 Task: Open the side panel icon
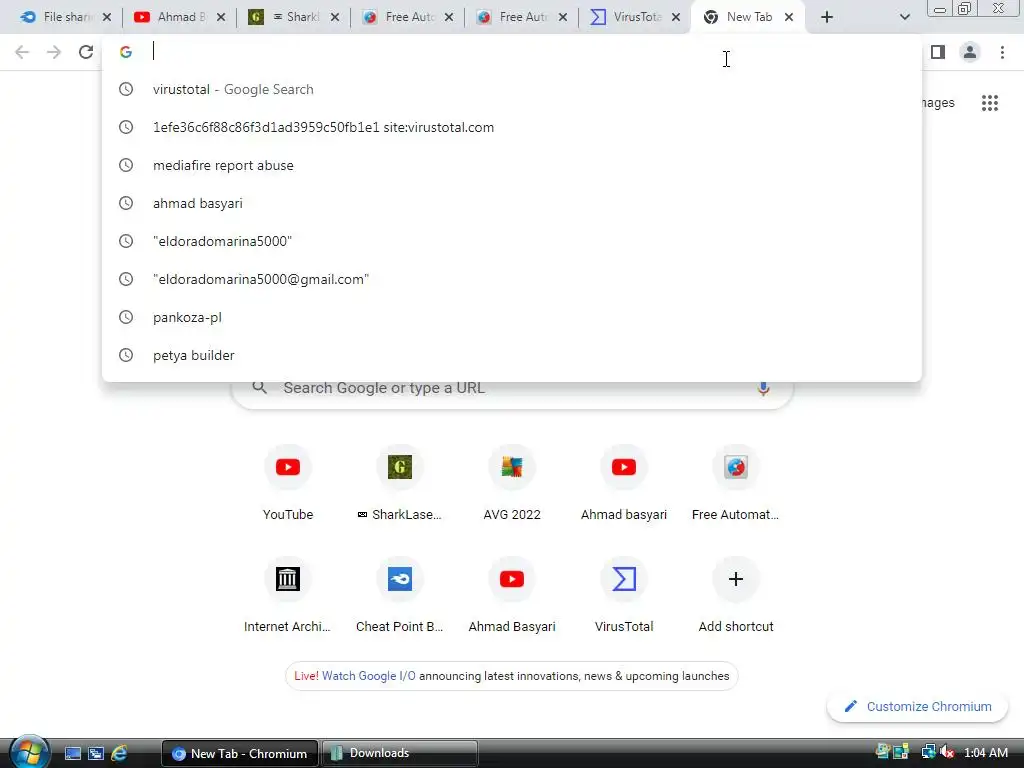[x=938, y=52]
